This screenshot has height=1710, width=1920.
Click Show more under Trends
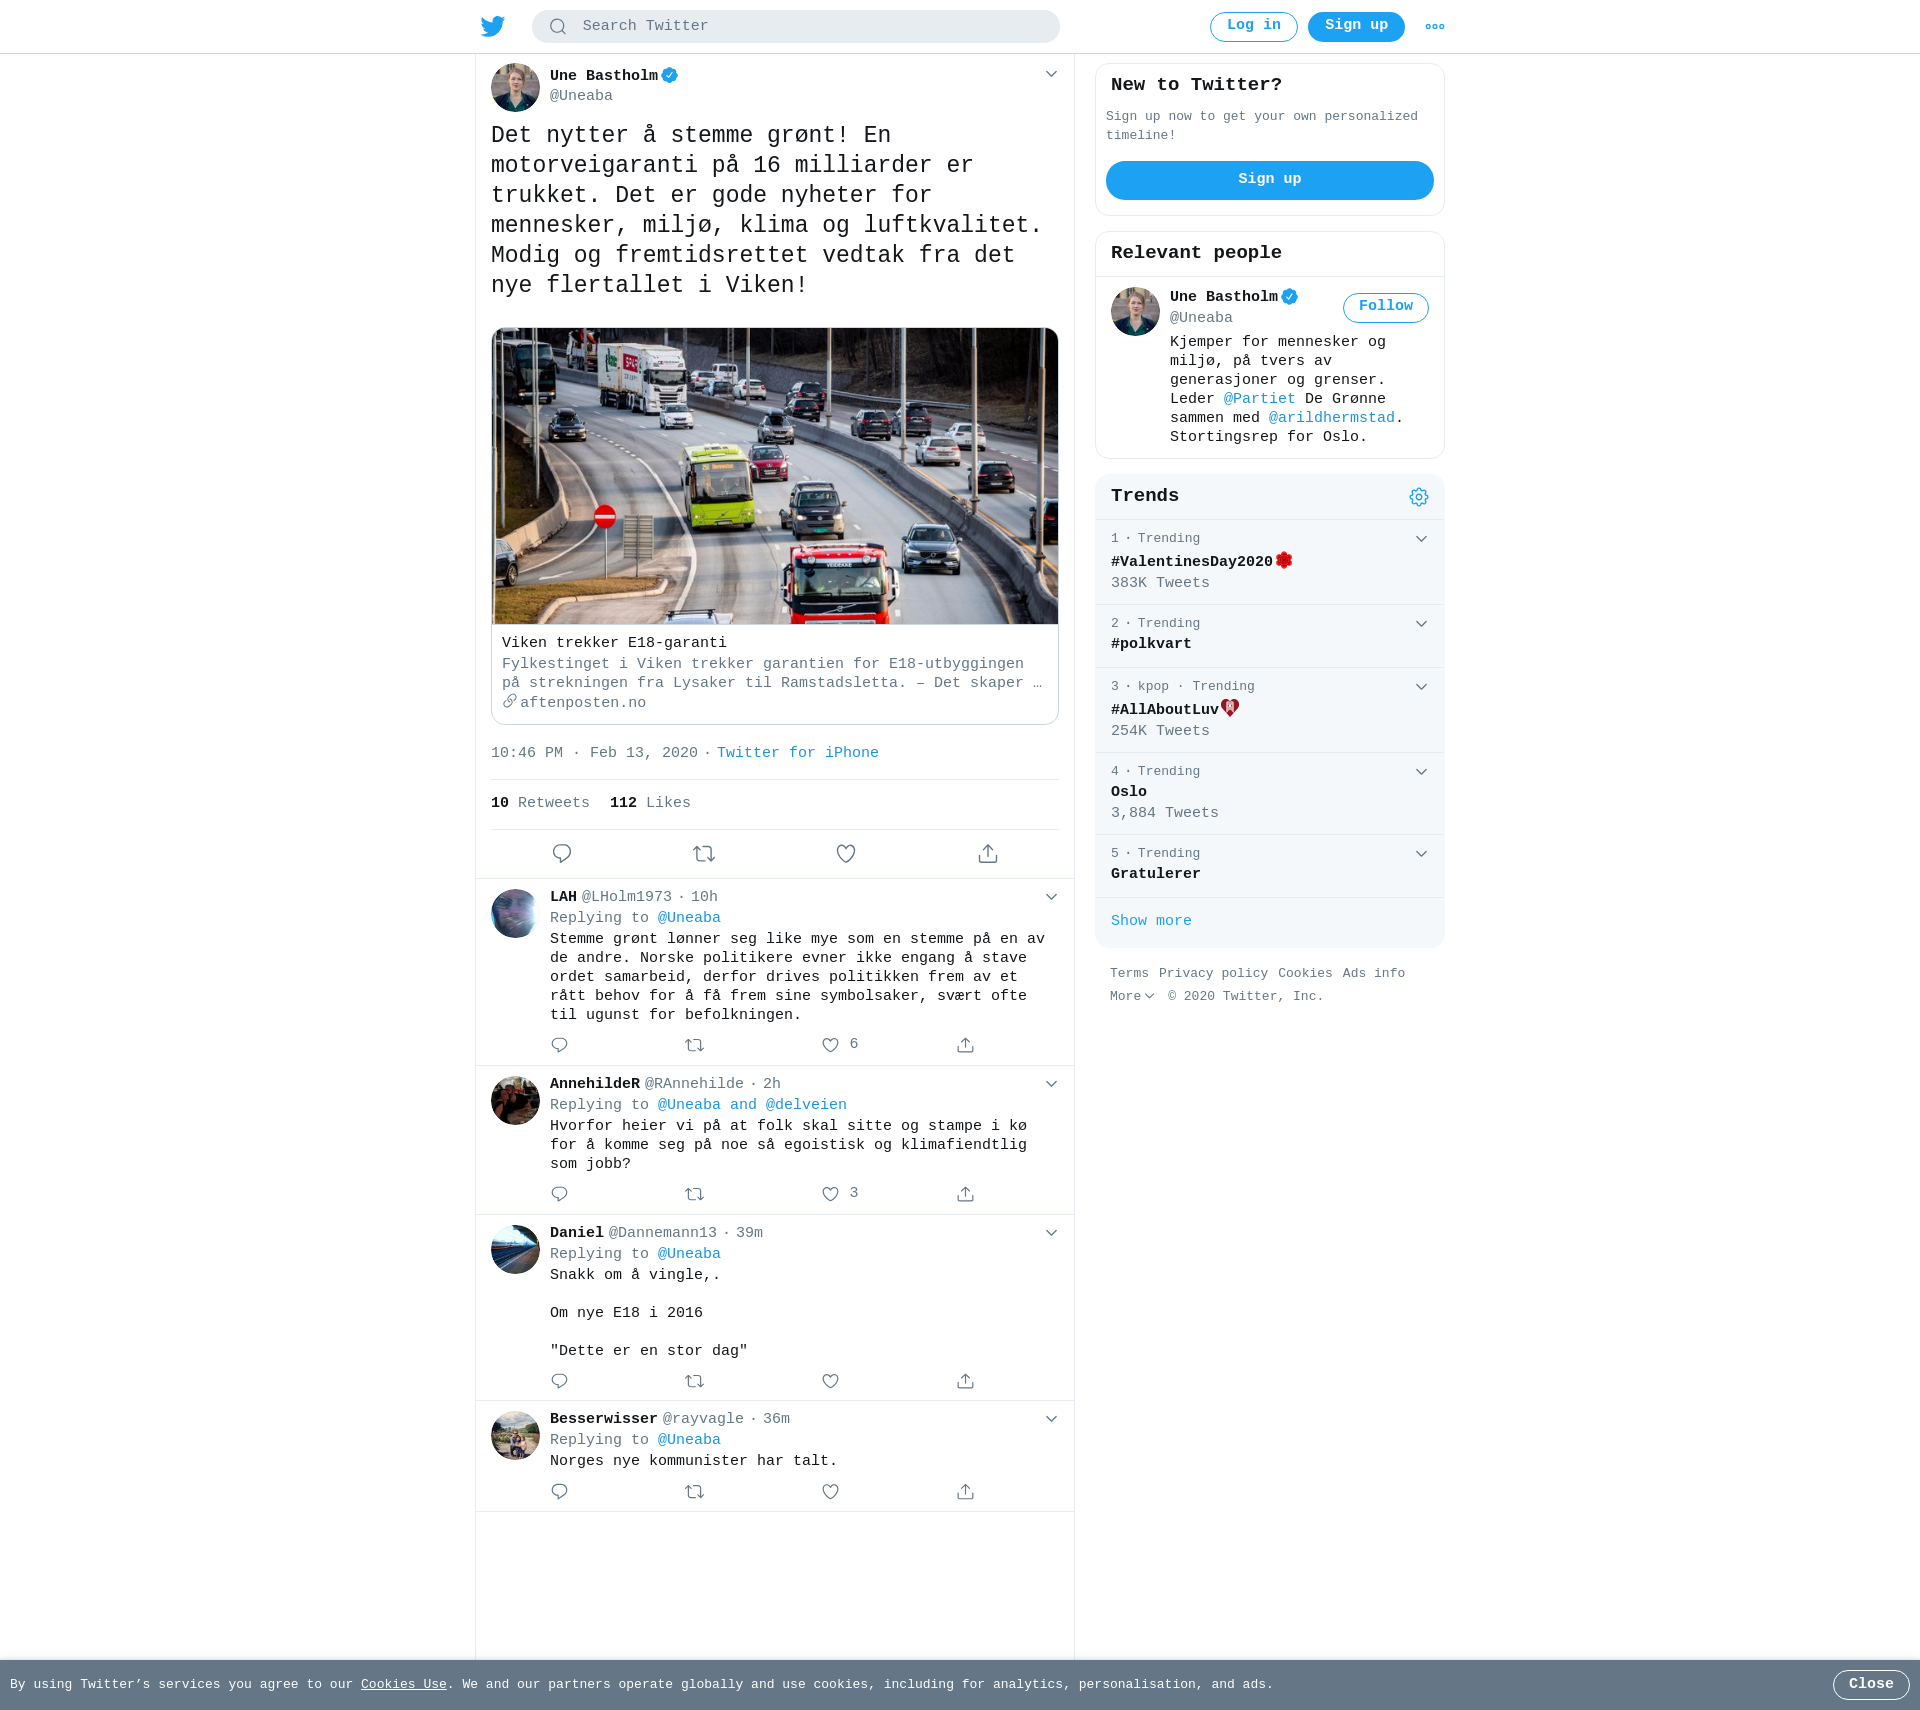1151,921
